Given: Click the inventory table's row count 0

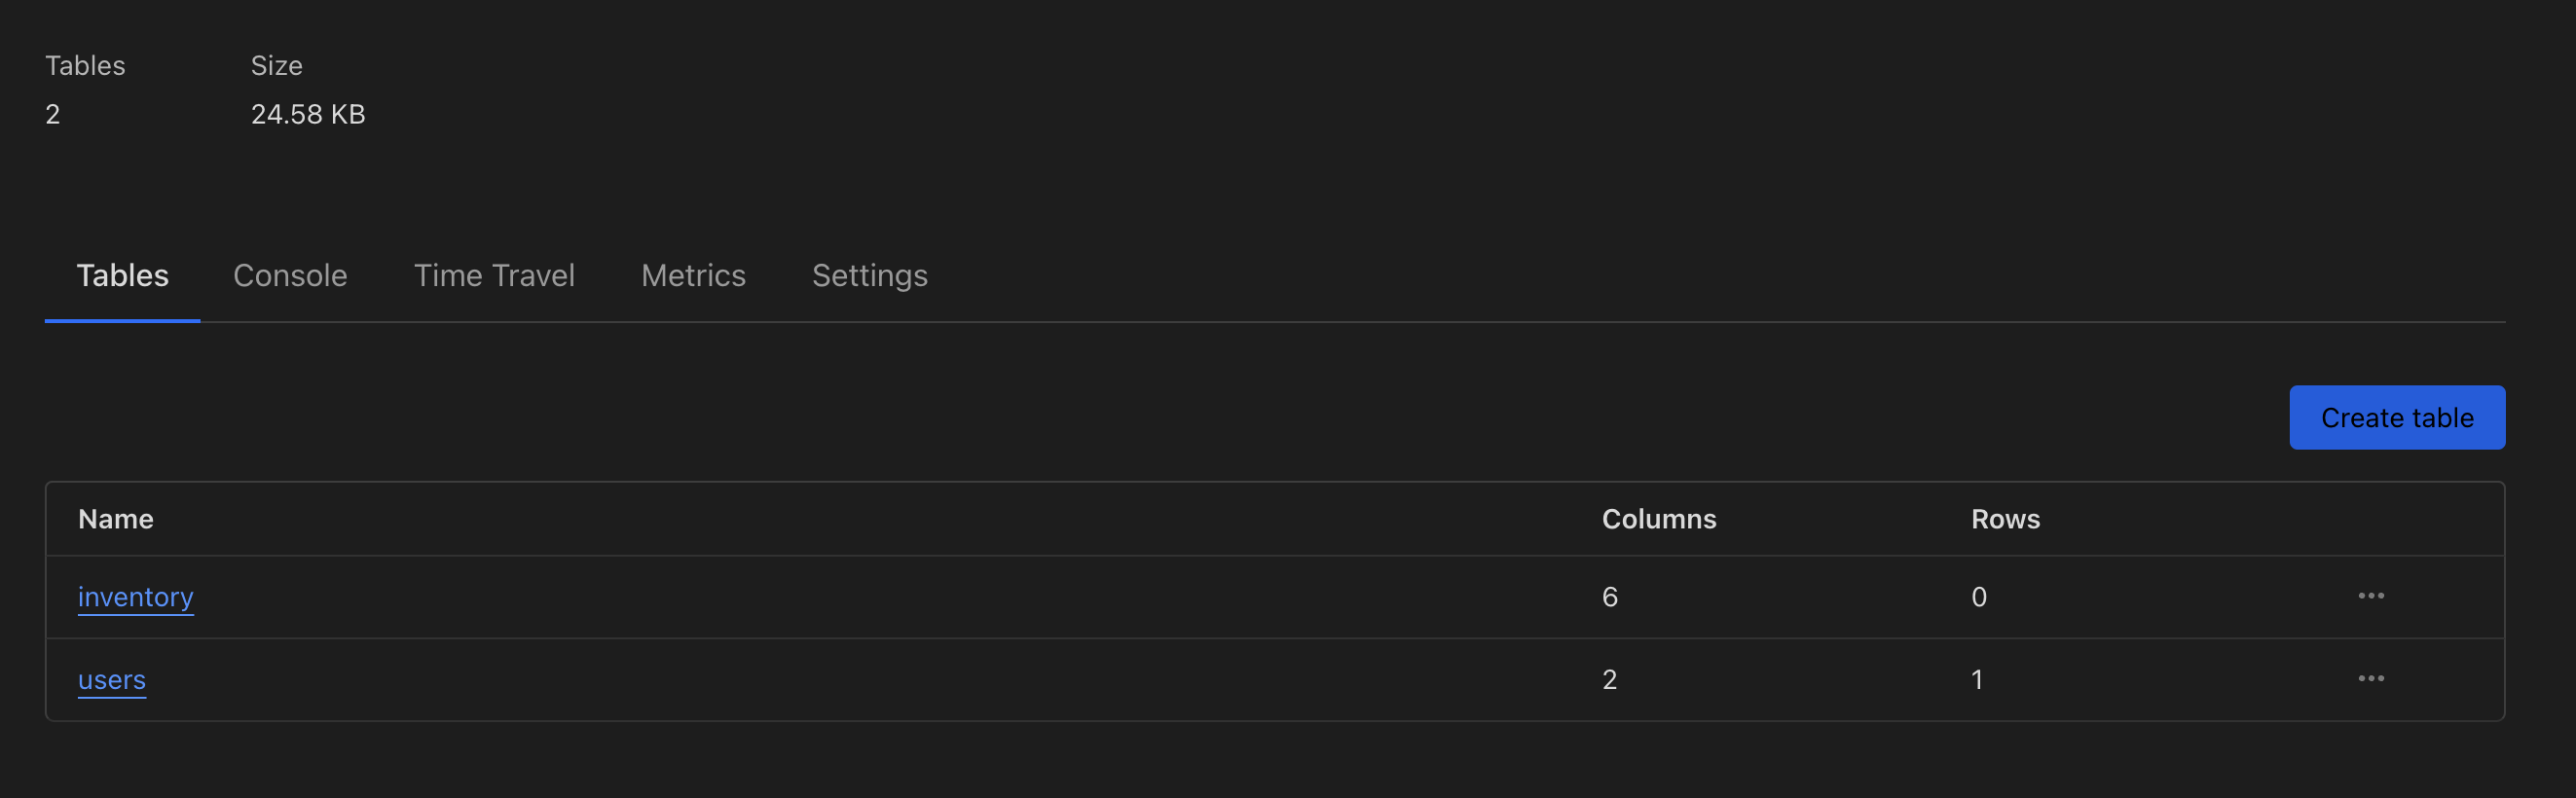Looking at the screenshot, I should [x=1978, y=597].
